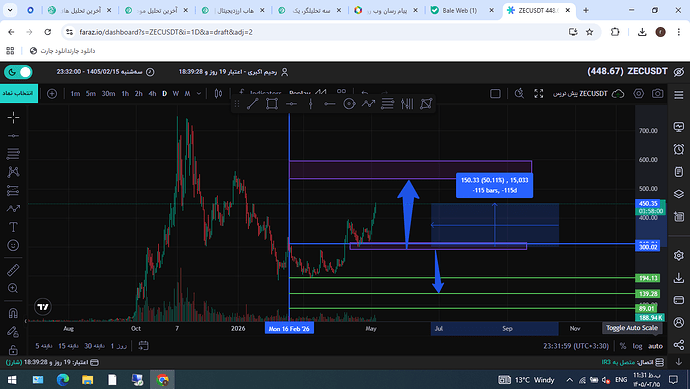The height and width of the screenshot is (389, 690).
Task: Select the 30 minutes range button
Action: tap(94, 346)
